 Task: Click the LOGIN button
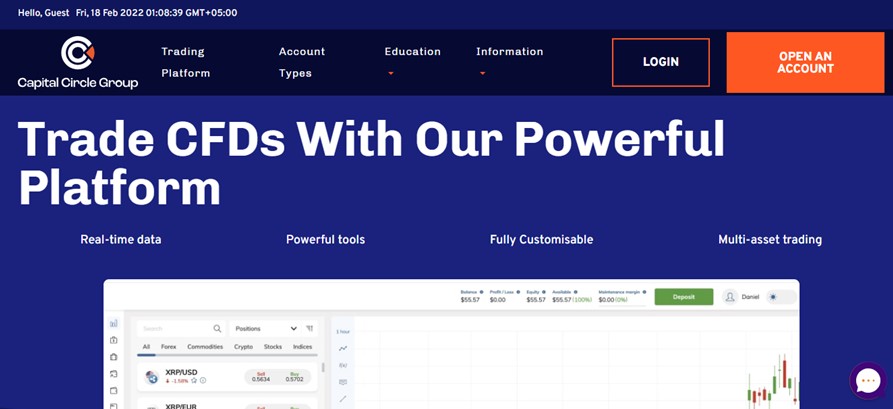point(660,62)
